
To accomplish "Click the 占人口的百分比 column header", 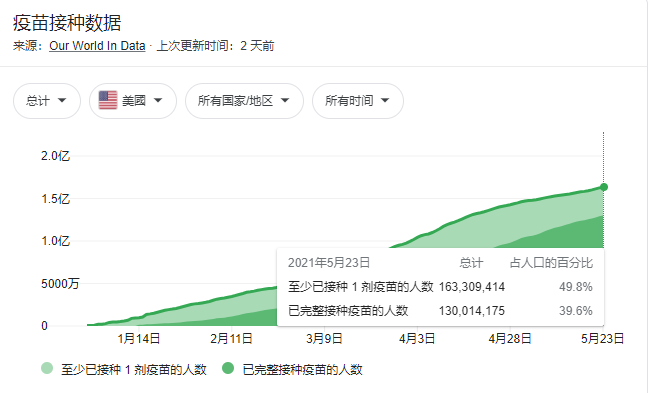I will (551, 263).
